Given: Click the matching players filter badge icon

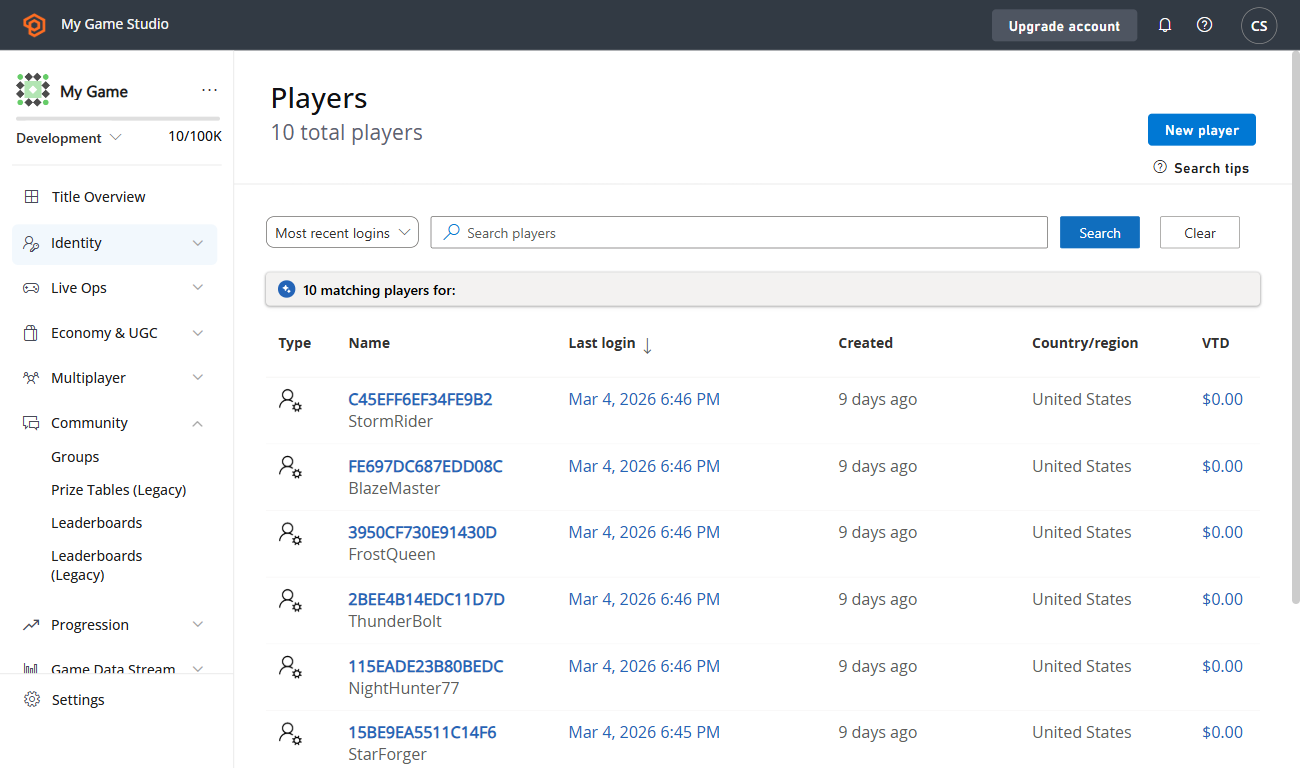Looking at the screenshot, I should click(x=287, y=290).
